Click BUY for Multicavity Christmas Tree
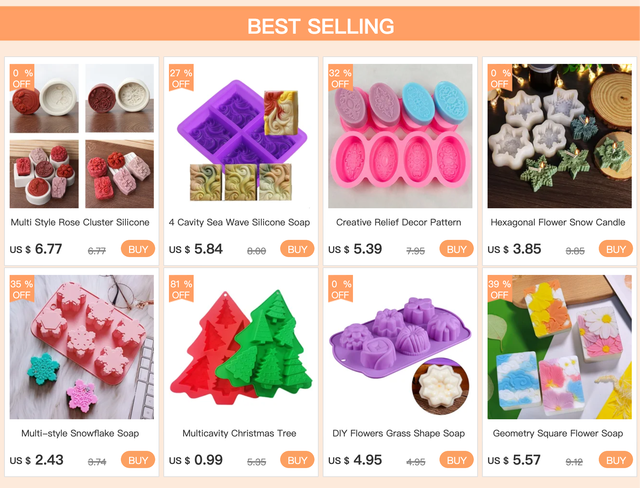 click(297, 460)
